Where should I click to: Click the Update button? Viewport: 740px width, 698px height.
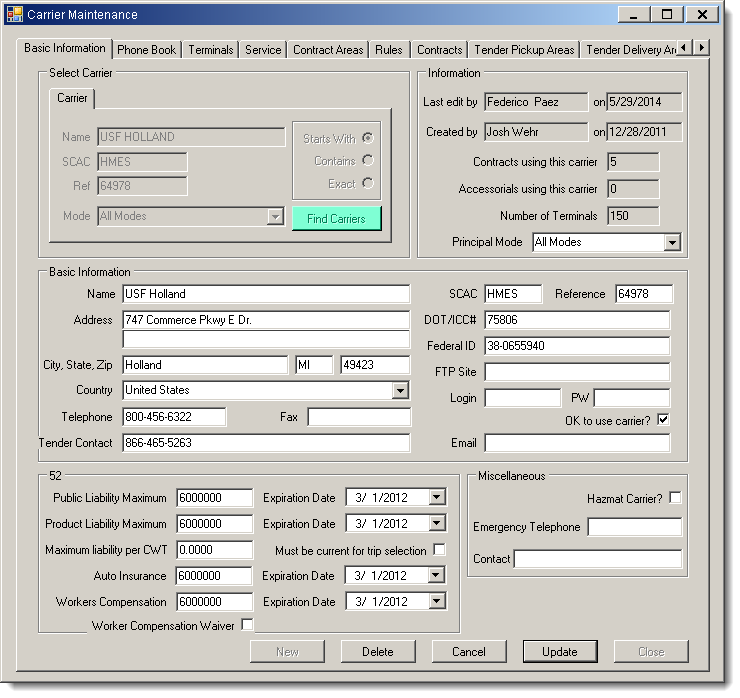click(560, 652)
